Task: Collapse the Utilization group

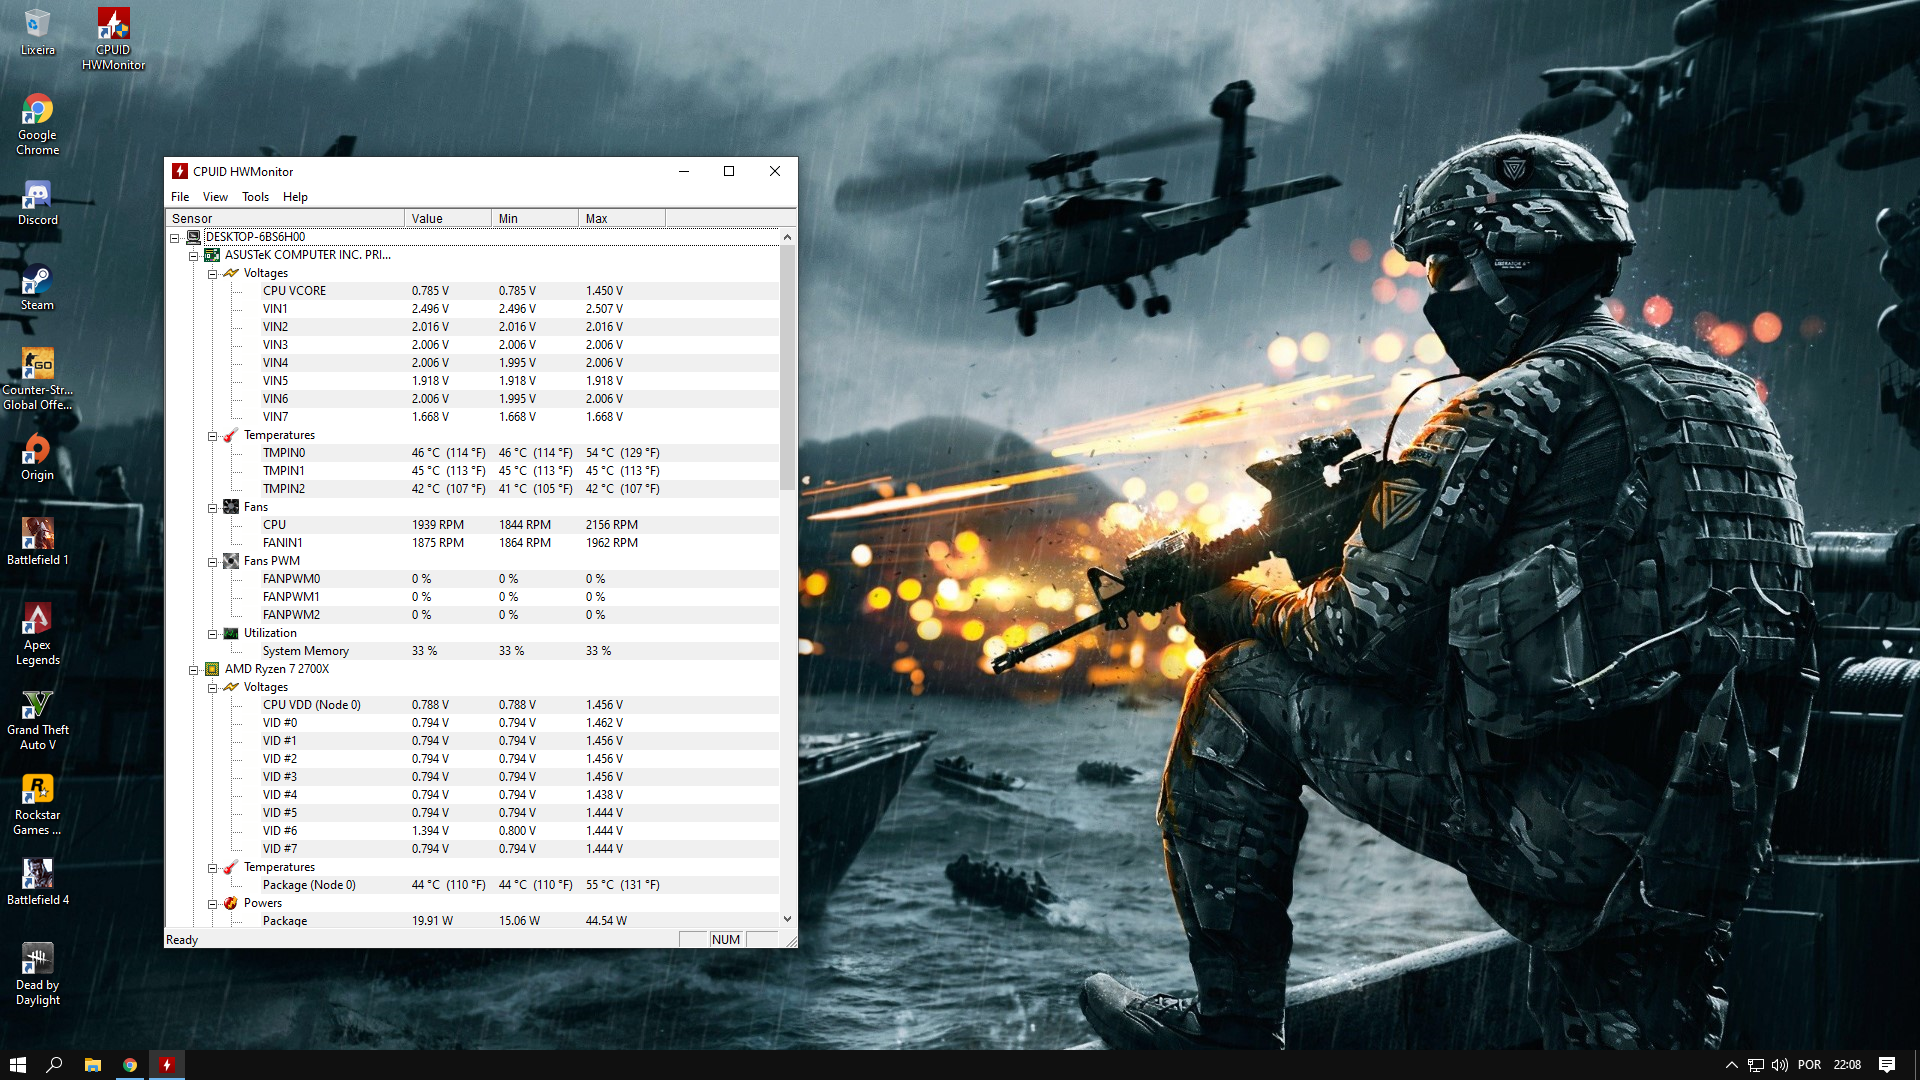Action: [x=213, y=634]
